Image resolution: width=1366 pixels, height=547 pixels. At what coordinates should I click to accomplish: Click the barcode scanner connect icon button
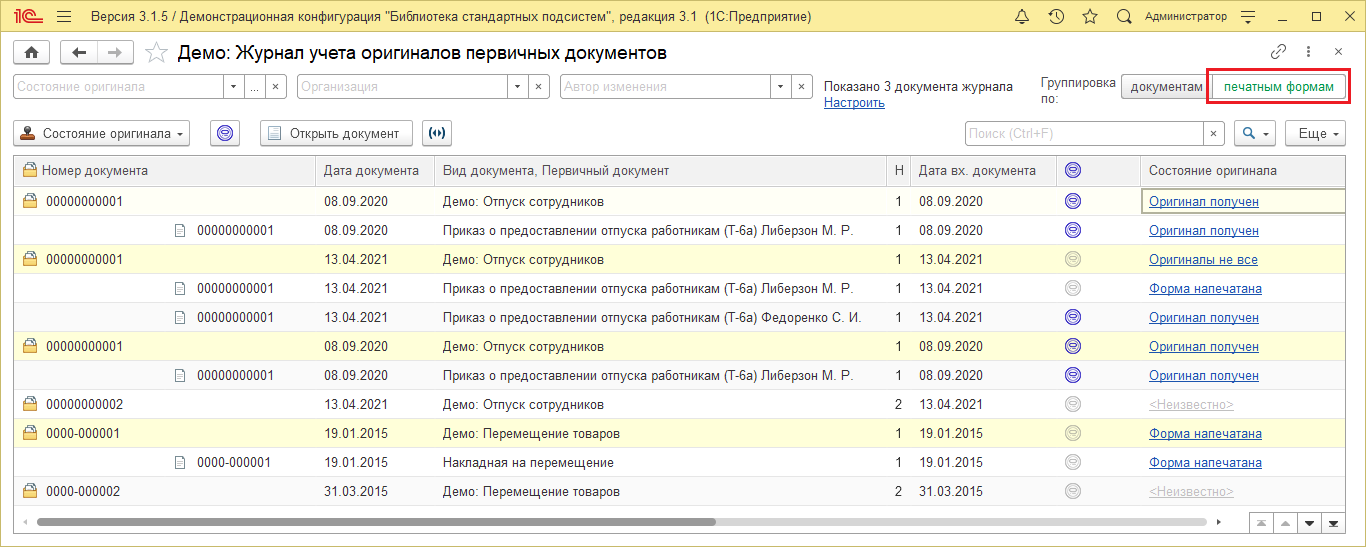click(436, 133)
